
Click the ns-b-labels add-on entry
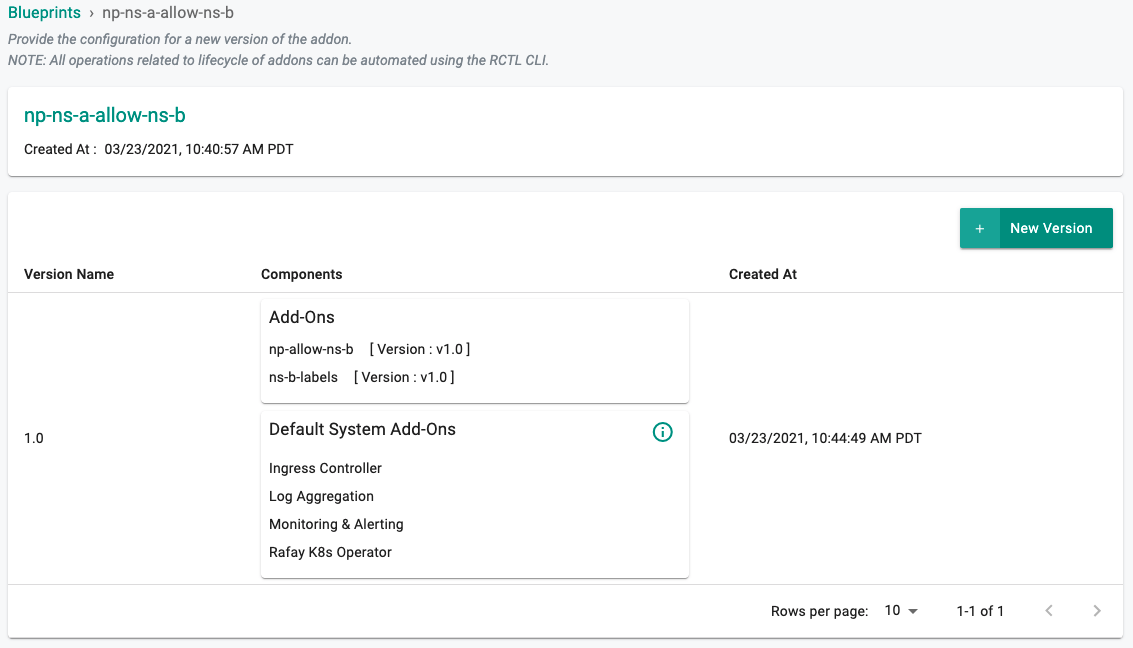point(303,377)
